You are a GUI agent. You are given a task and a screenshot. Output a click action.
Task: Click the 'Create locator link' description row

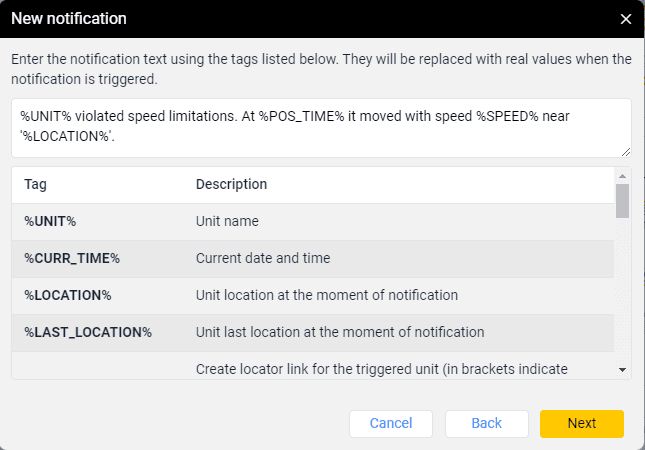(382, 368)
